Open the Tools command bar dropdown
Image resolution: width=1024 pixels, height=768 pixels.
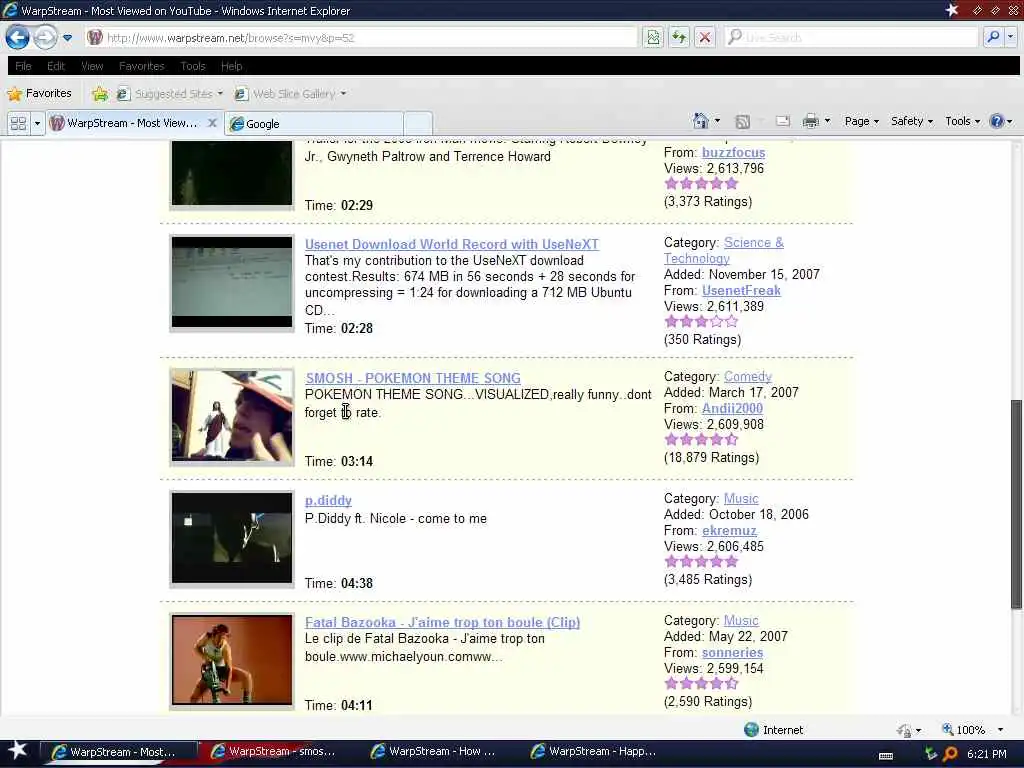coord(963,121)
